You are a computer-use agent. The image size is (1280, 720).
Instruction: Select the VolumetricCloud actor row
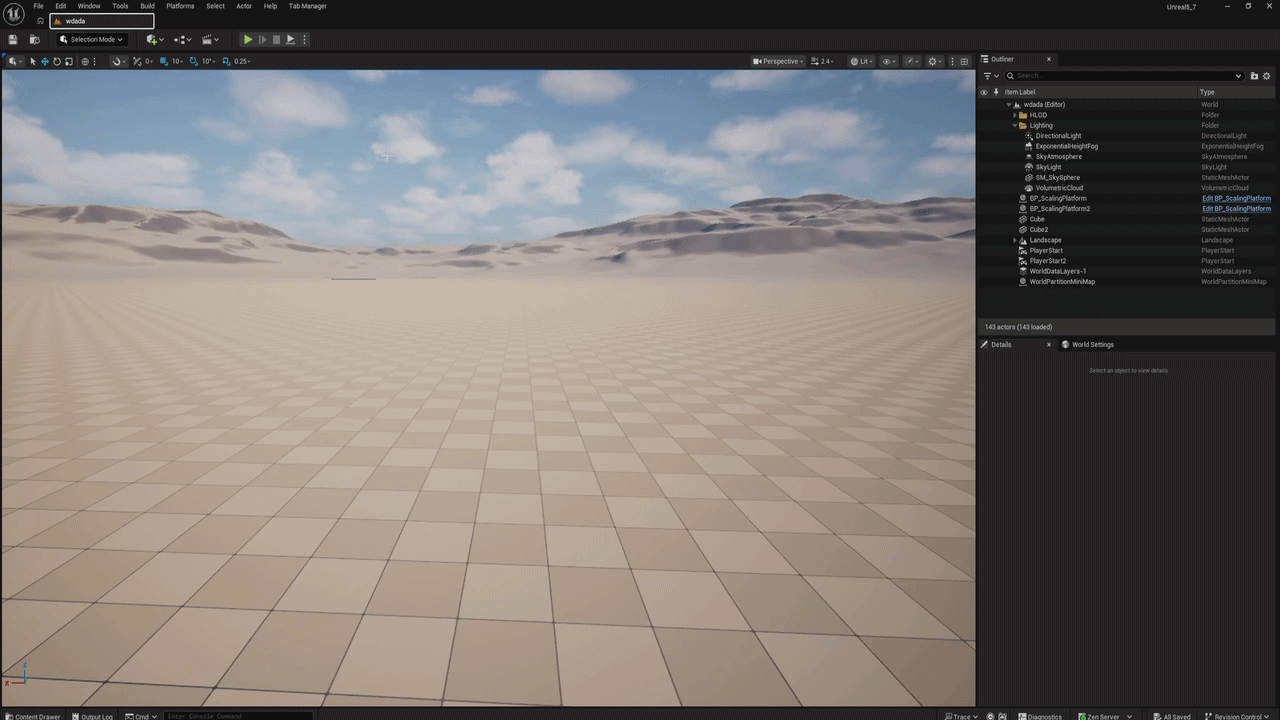(1126, 188)
